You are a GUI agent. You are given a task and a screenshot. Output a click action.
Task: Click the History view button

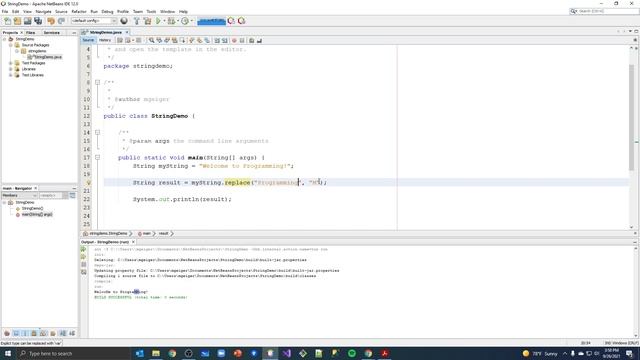[104, 40]
